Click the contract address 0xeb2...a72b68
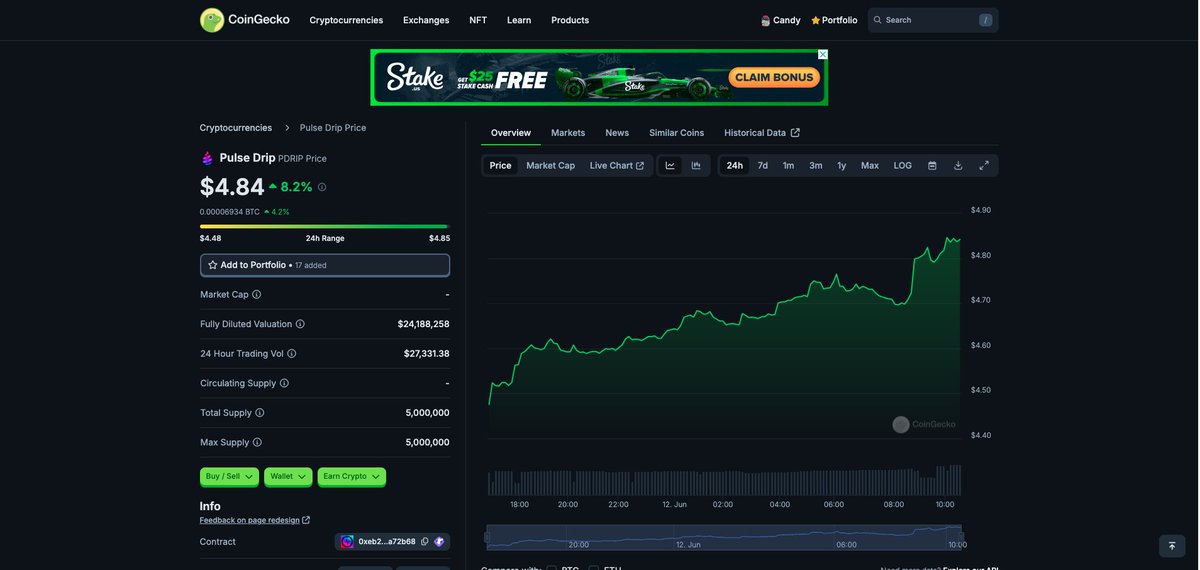 point(387,542)
